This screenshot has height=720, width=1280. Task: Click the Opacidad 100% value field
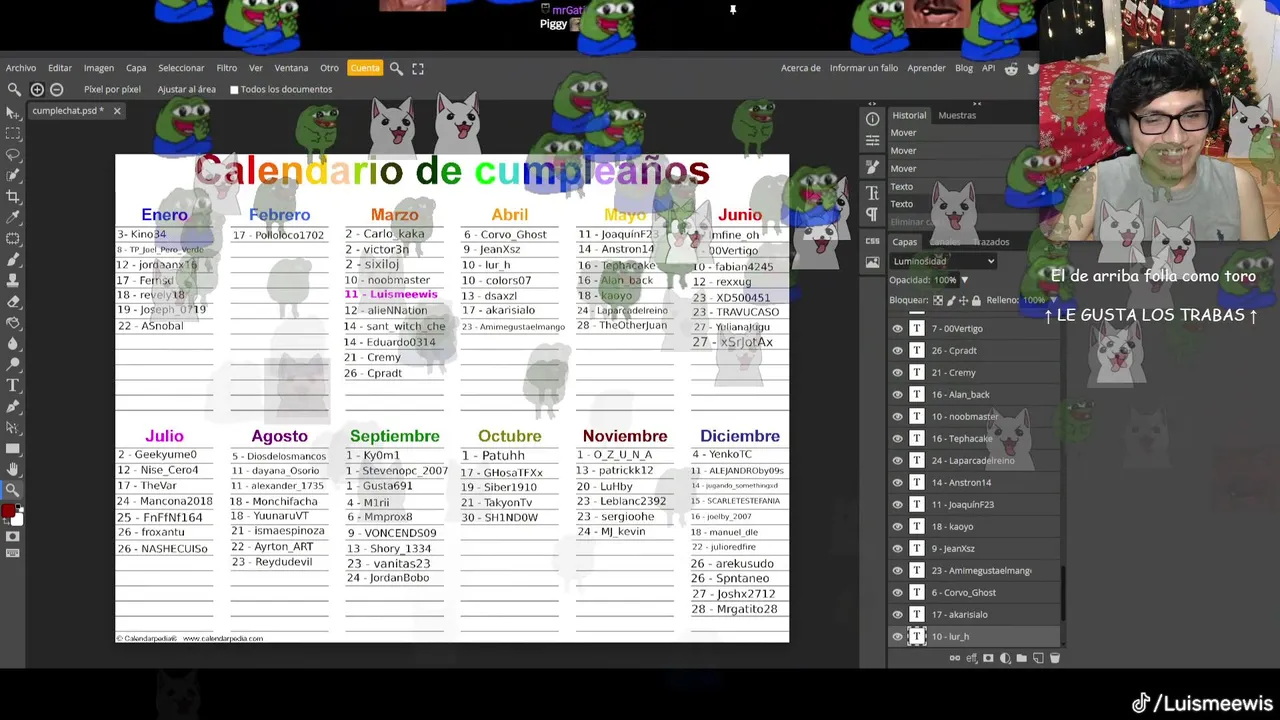(945, 280)
